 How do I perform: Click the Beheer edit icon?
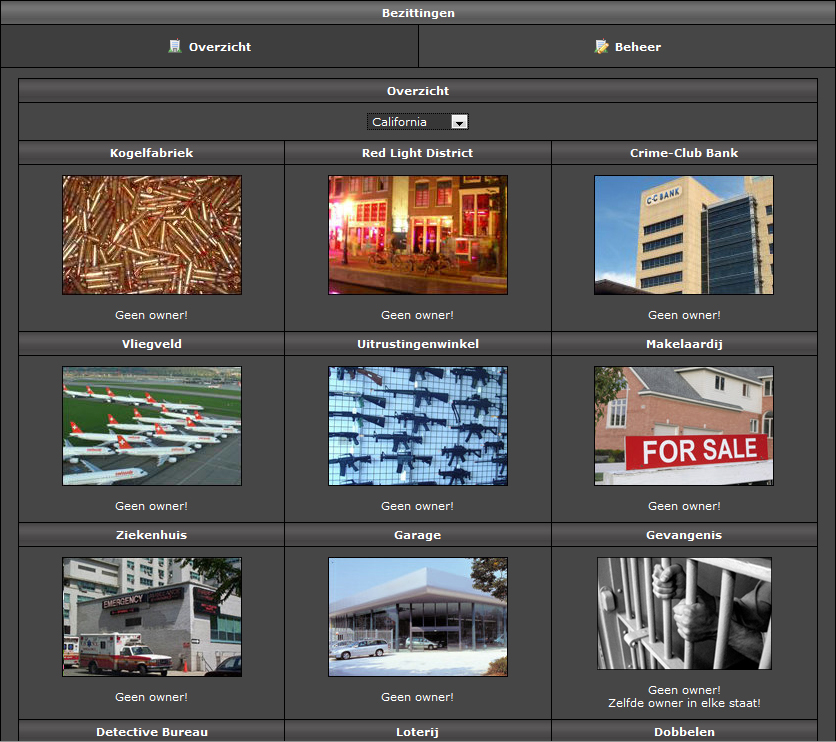tap(602, 46)
